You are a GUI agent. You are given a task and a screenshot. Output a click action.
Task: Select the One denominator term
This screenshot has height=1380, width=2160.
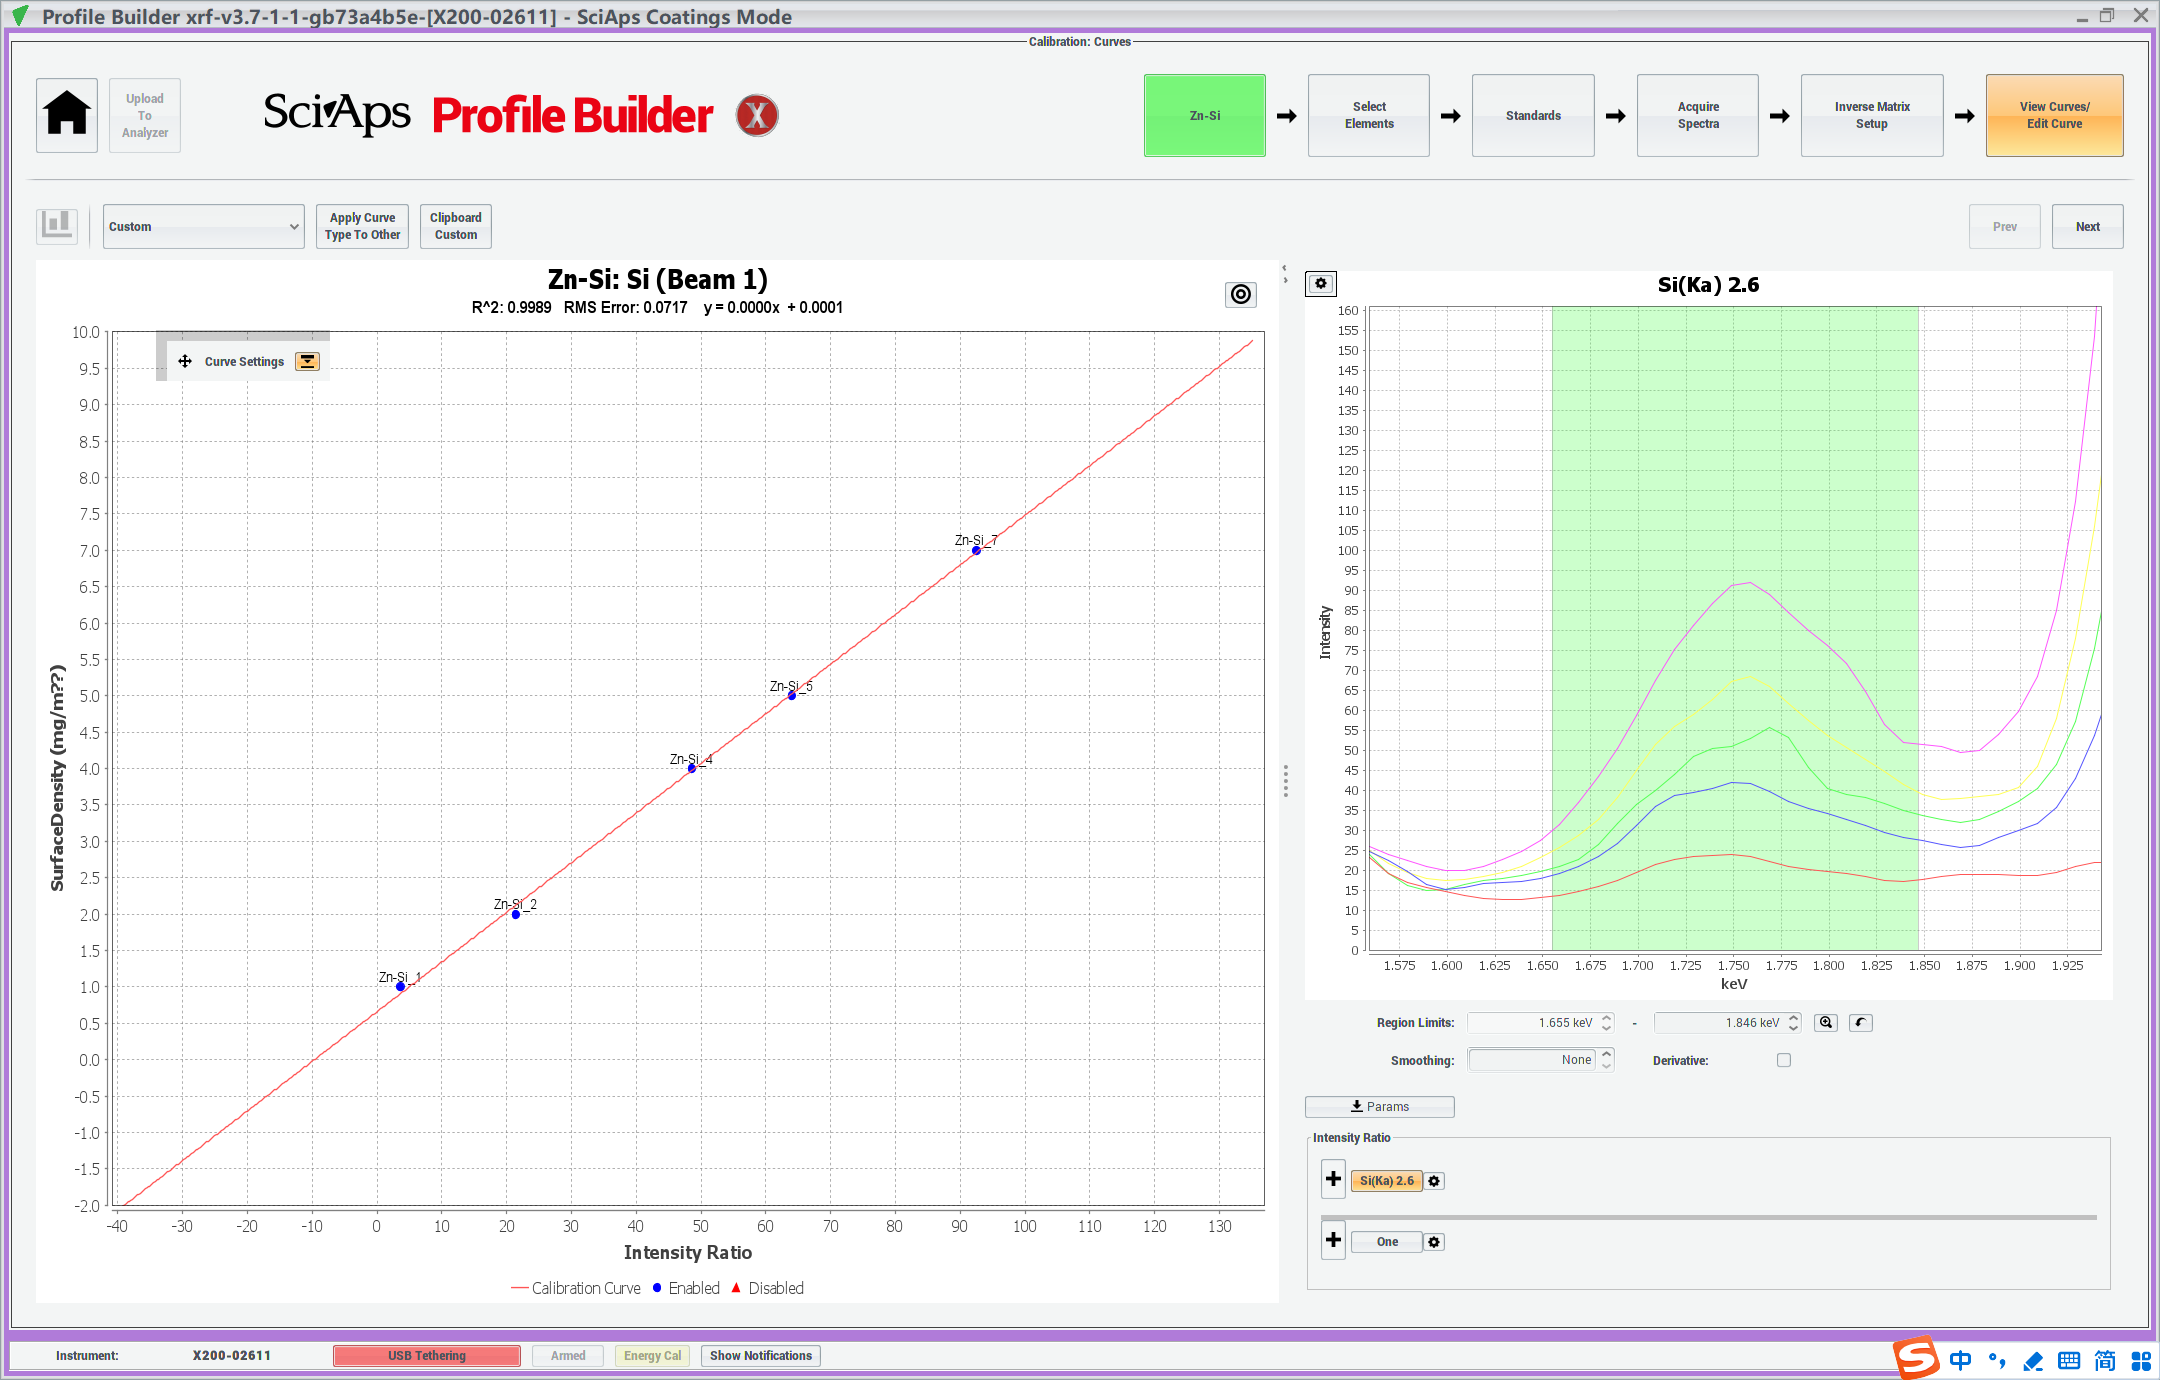coord(1386,1242)
